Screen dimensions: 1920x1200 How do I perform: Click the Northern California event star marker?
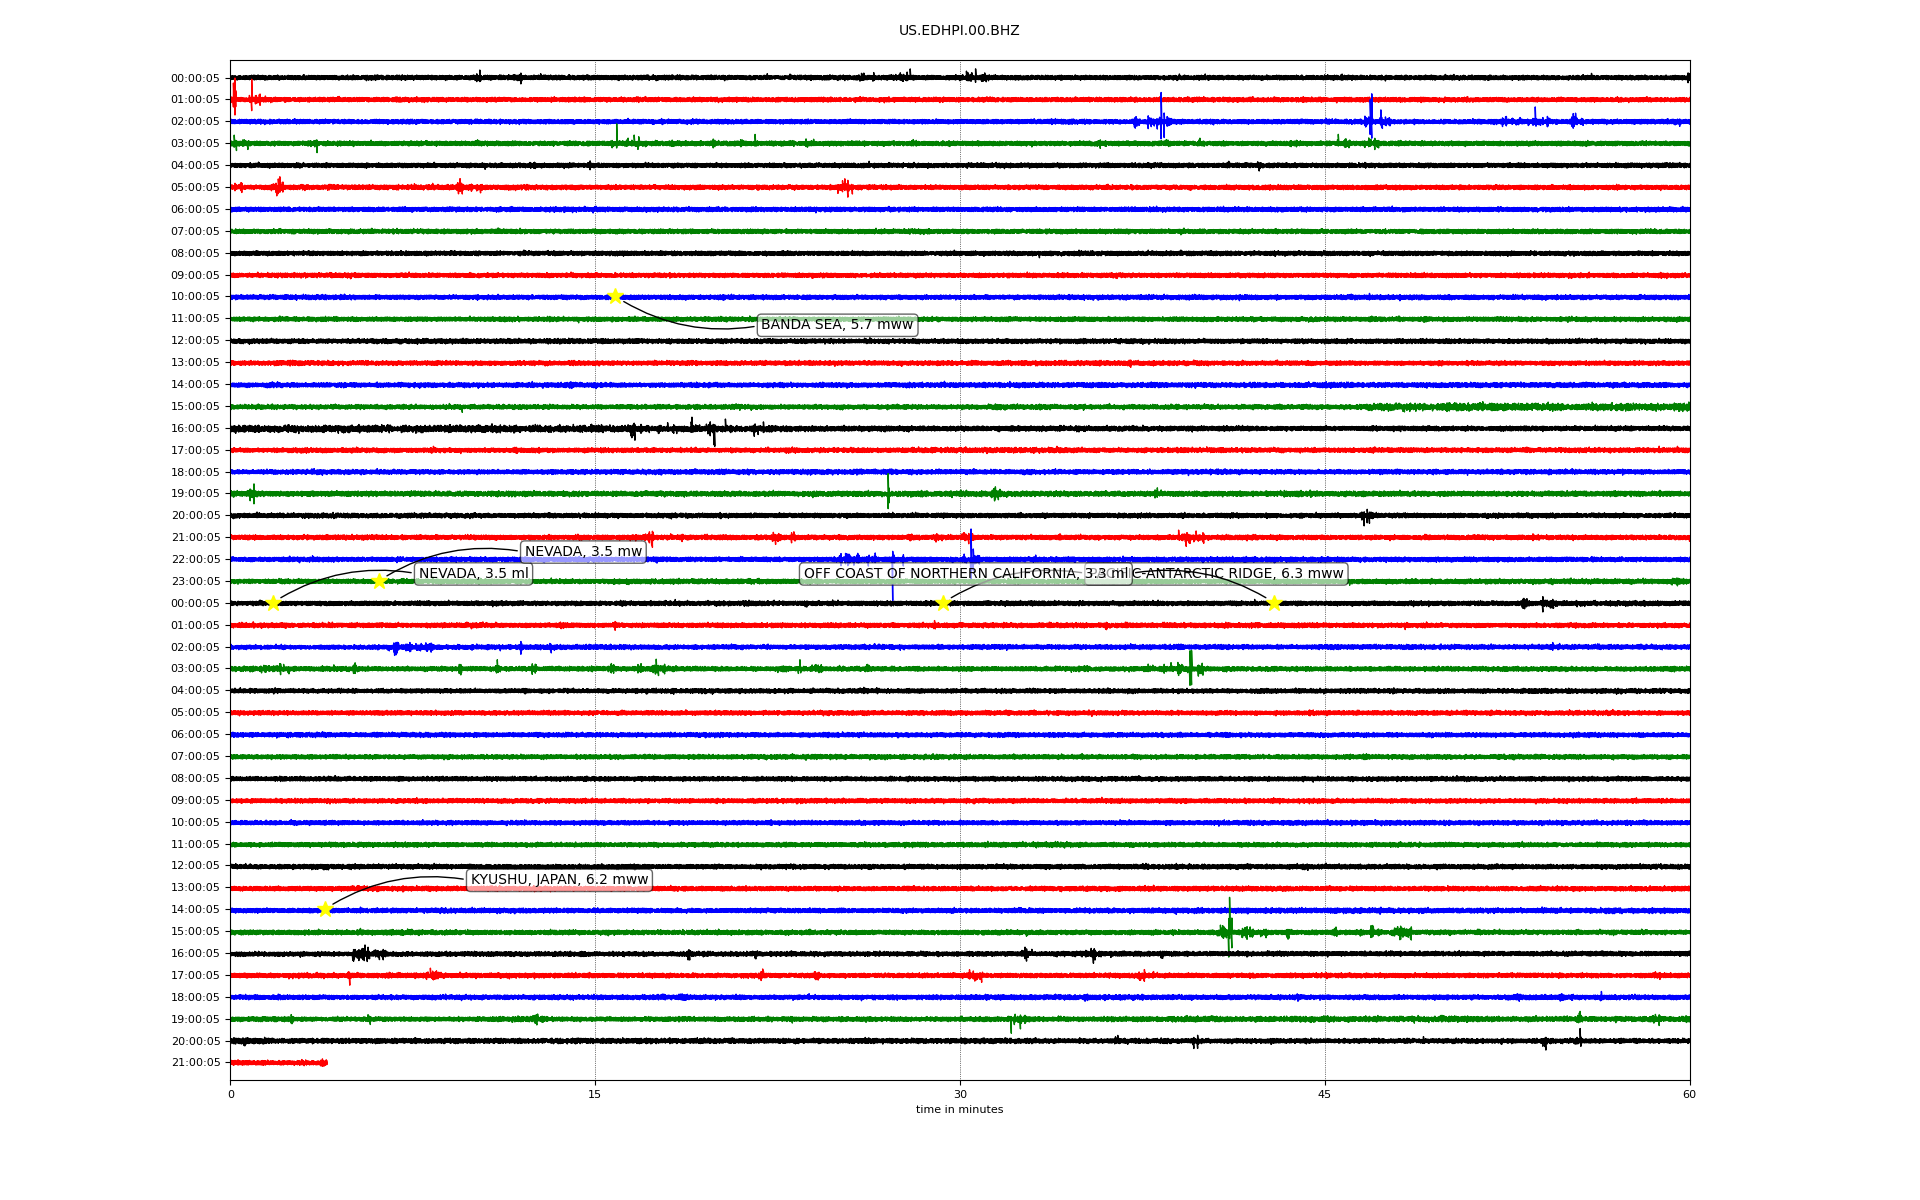[x=943, y=602]
